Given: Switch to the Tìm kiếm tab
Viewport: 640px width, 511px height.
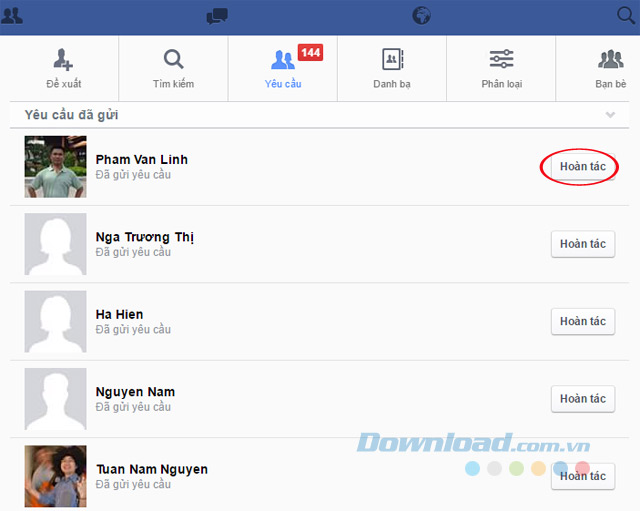Looking at the screenshot, I should (173, 69).
